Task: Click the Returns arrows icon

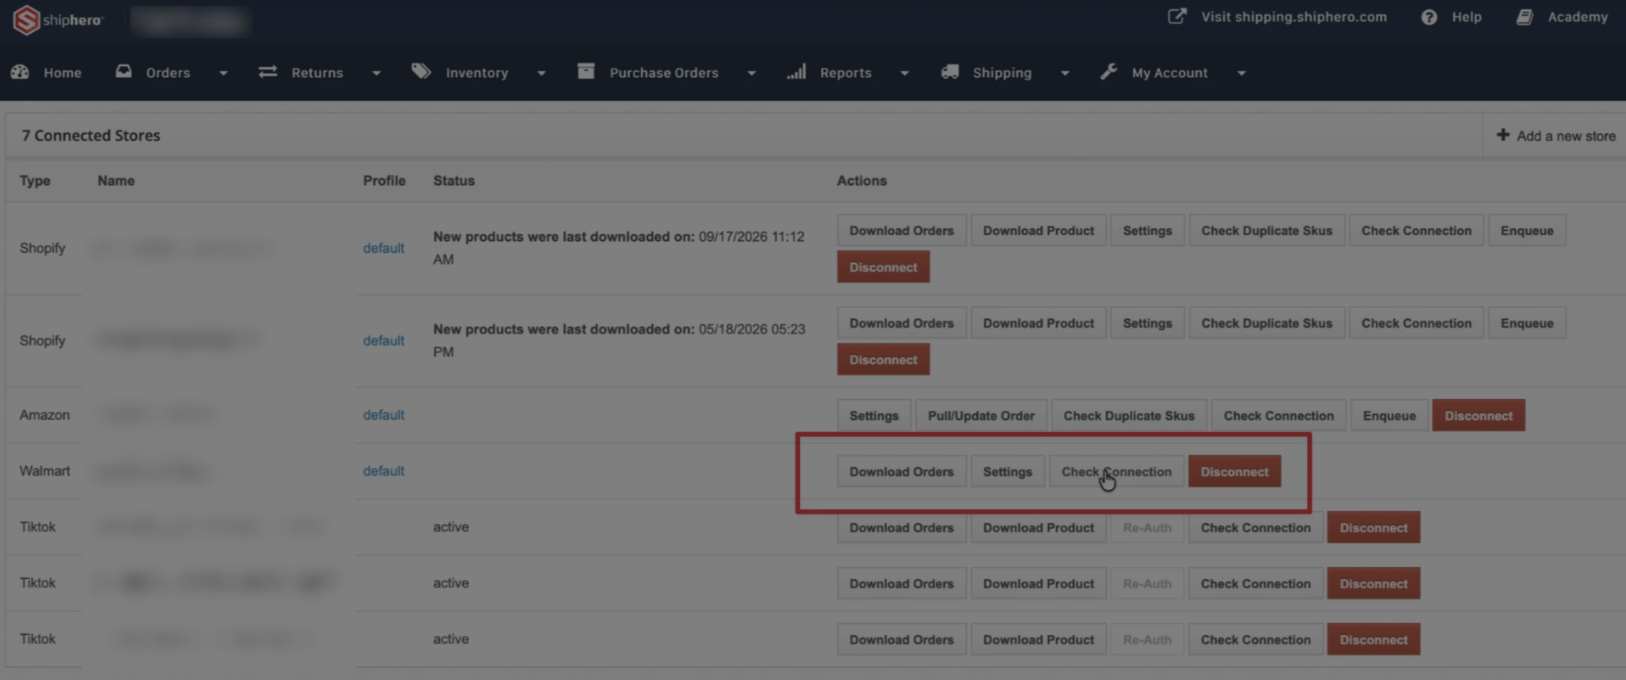Action: coord(268,72)
